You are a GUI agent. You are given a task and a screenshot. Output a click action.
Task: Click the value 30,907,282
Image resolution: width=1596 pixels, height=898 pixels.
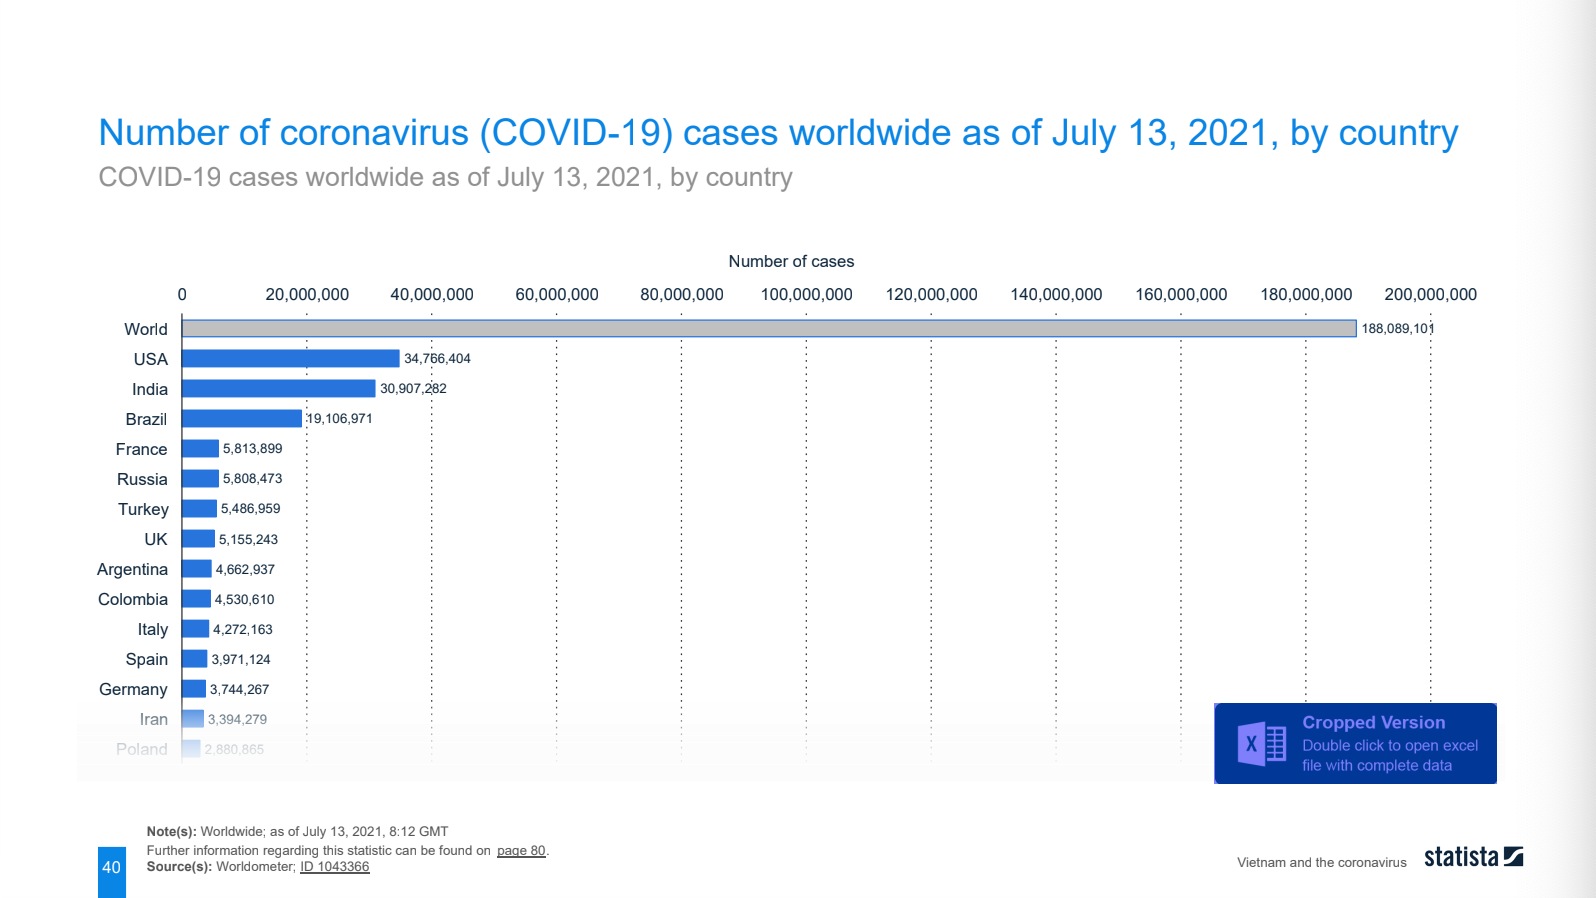(413, 389)
